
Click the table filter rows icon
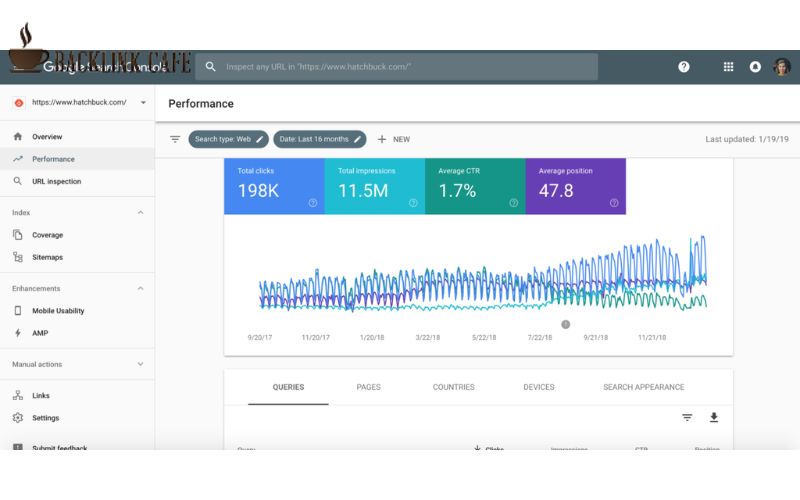[687, 417]
